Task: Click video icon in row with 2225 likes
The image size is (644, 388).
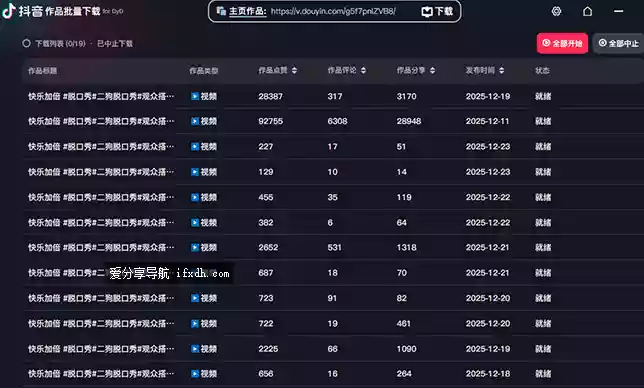Action: [x=195, y=349]
